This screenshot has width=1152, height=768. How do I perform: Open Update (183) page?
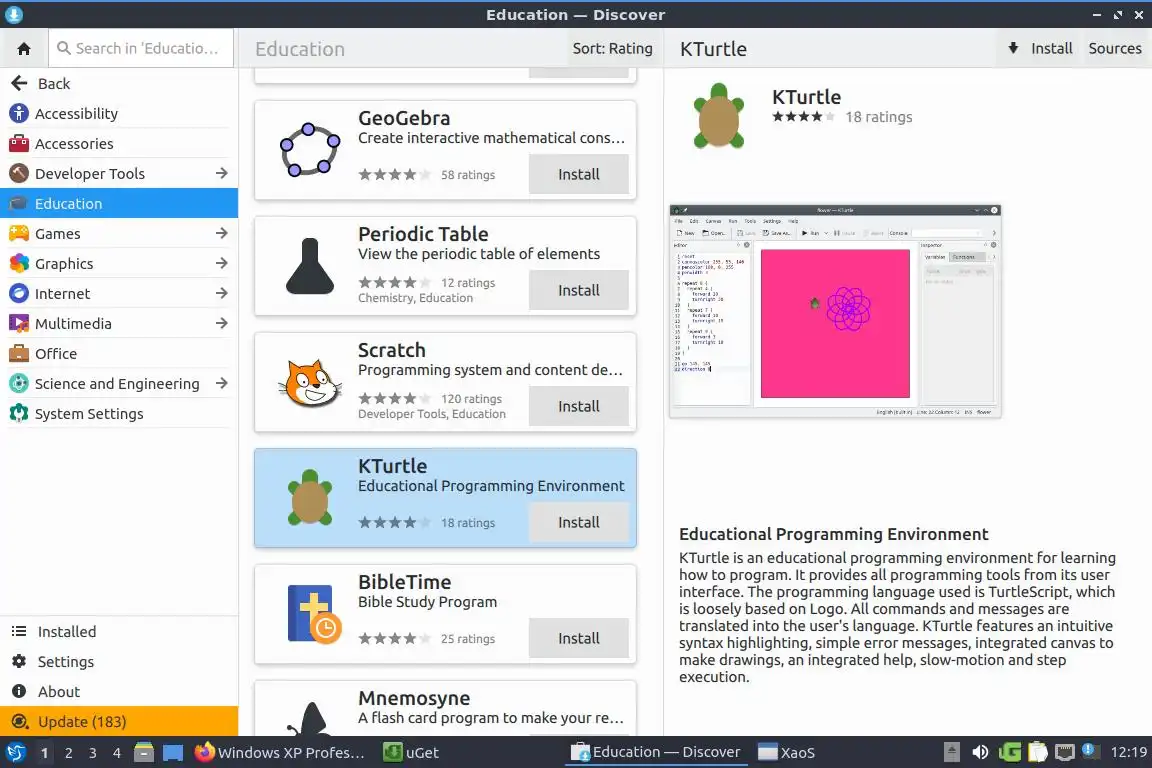click(x=119, y=722)
